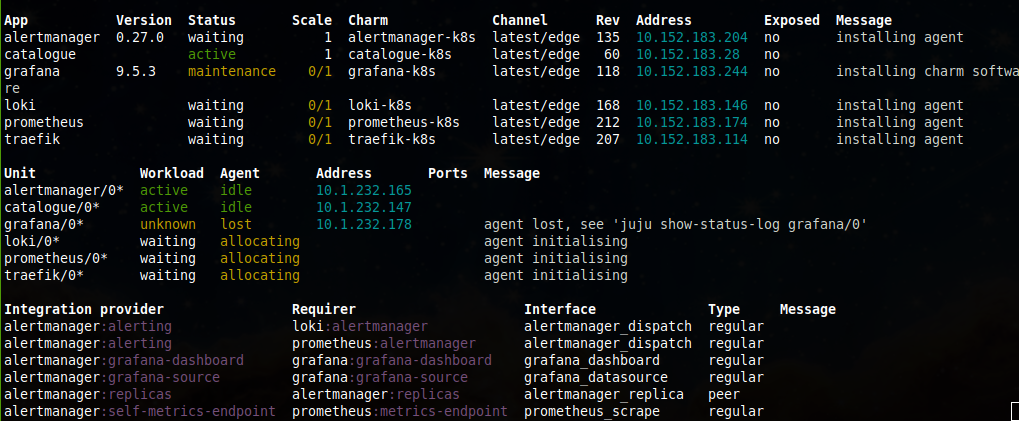1019x421 pixels.
Task: Click the traefik app address 10.152.183.114
Action: tap(692, 139)
